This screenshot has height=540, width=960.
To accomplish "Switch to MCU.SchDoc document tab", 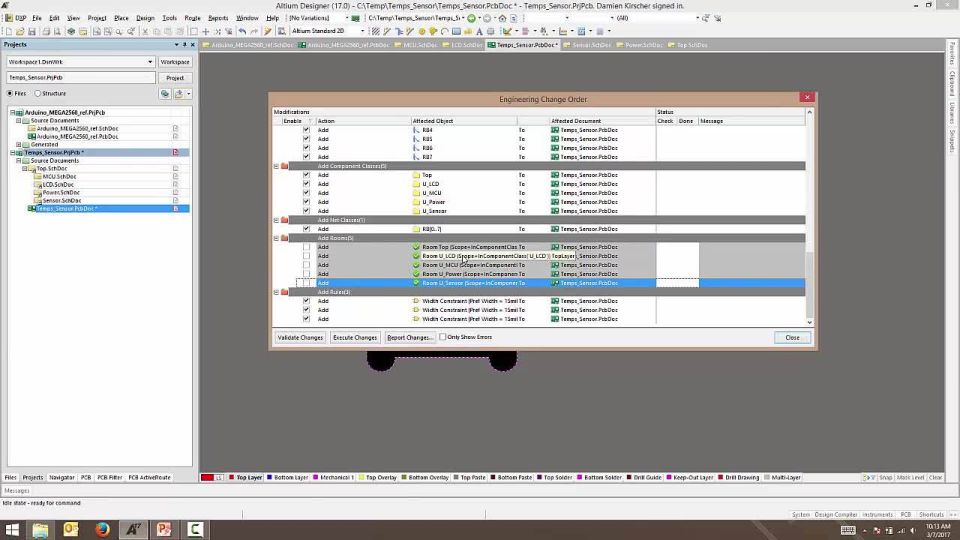I will (416, 45).
